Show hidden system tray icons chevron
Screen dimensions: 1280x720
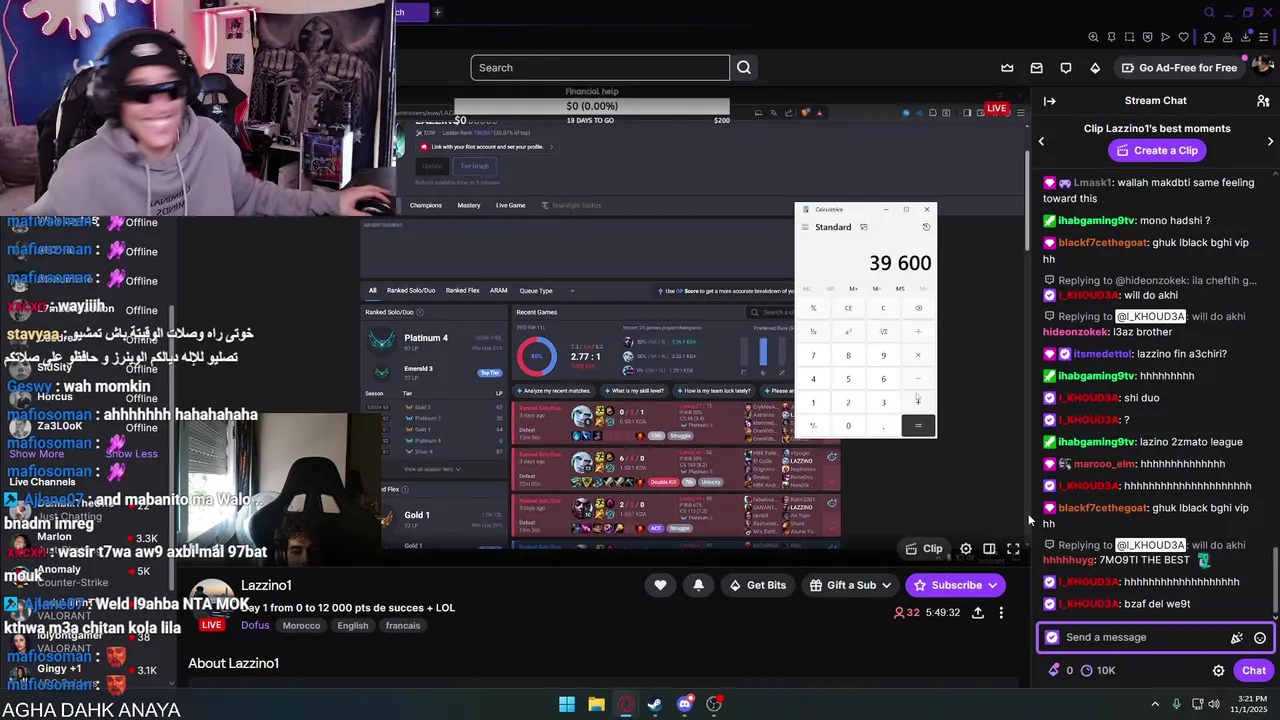pos(1155,704)
